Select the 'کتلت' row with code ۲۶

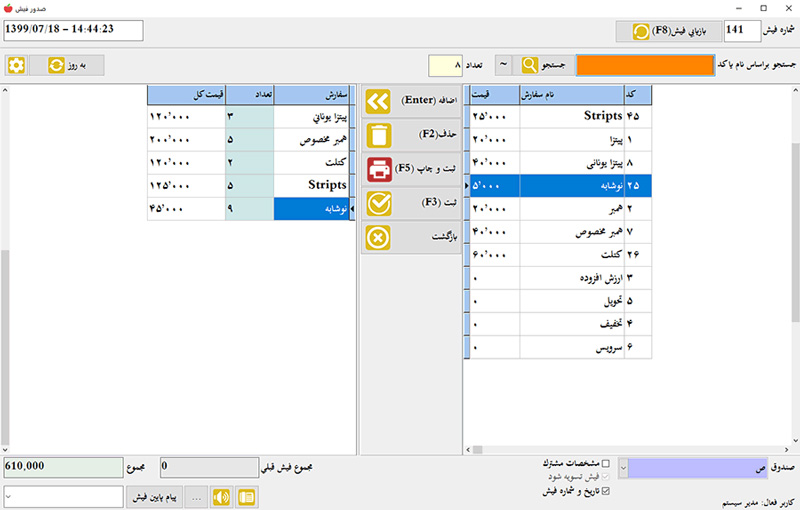[560, 254]
